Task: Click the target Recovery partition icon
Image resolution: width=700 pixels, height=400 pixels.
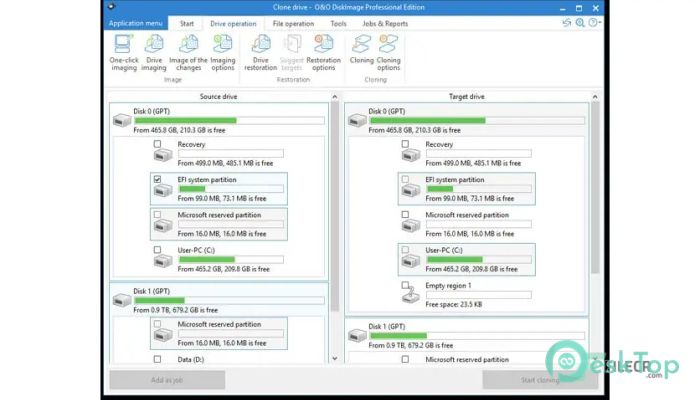Action: click(x=411, y=155)
